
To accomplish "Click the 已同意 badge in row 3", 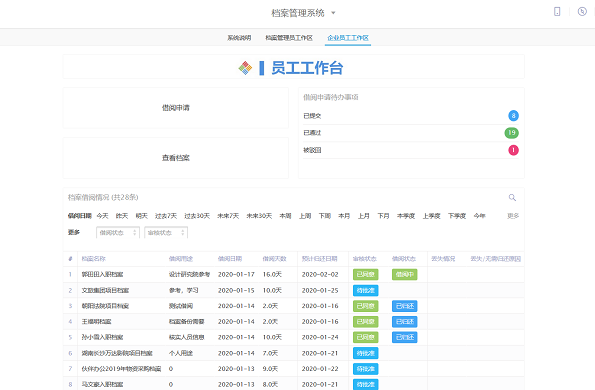I will [x=366, y=306].
